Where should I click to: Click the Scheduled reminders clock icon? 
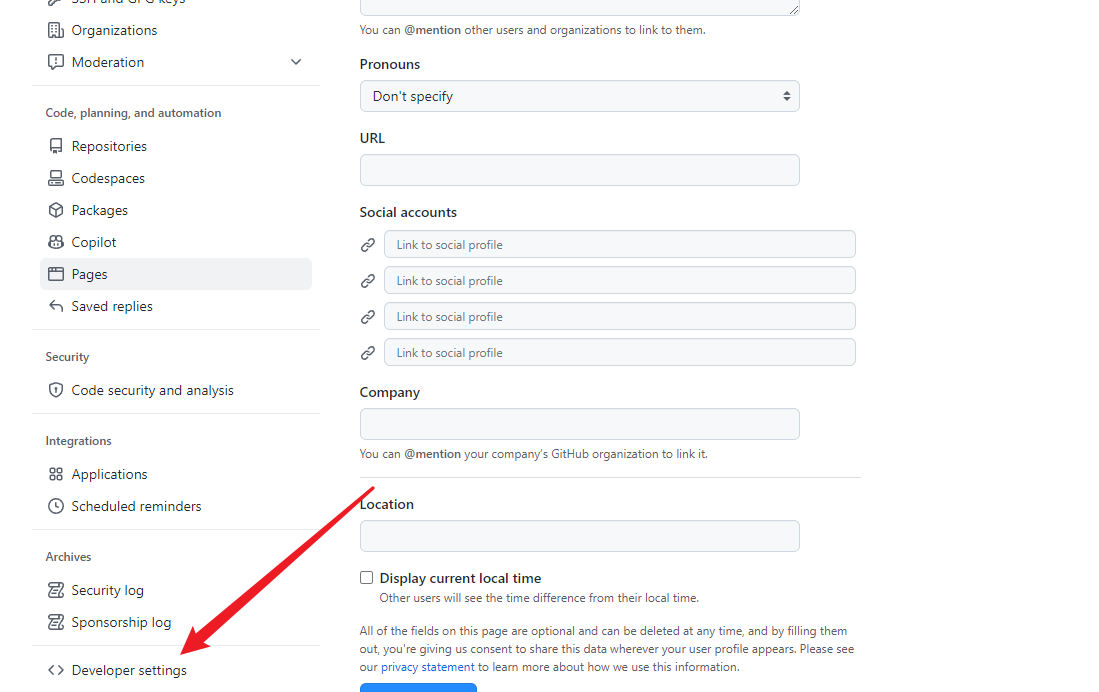pos(56,506)
